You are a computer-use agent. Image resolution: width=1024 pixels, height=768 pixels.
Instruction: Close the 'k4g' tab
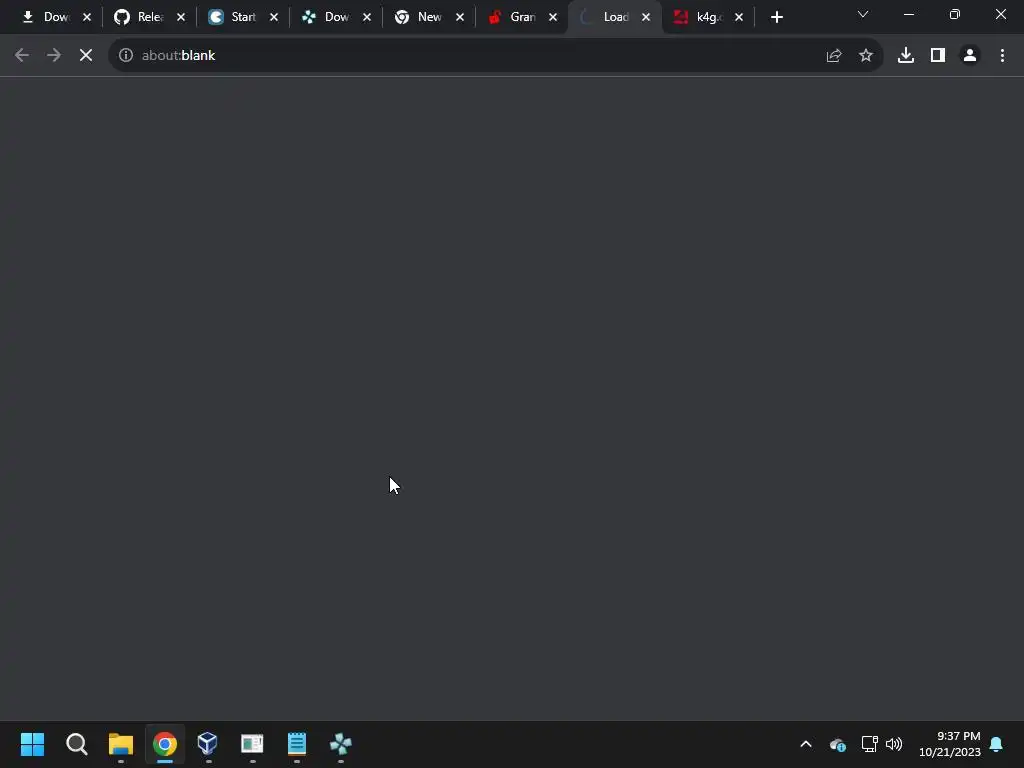coord(739,18)
